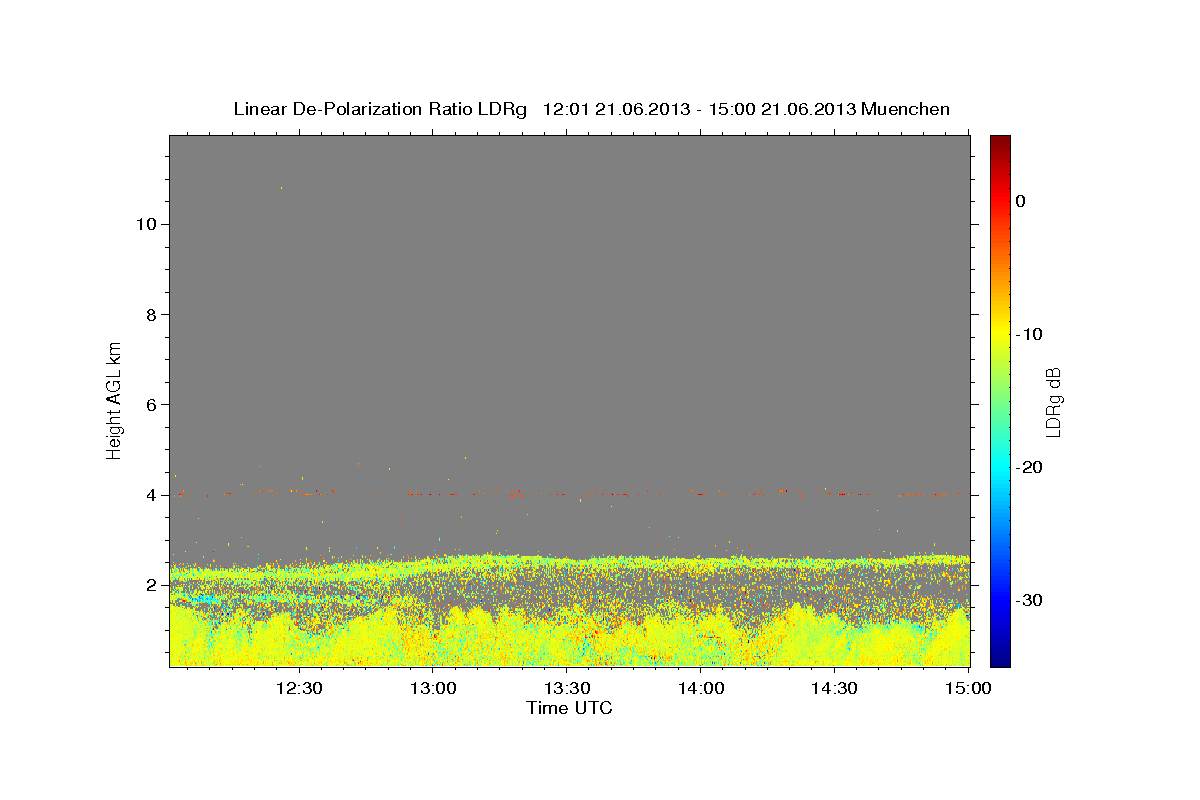Click the LDRg dB colorbar label
Image resolution: width=1200 pixels, height=800 pixels.
coord(1053,401)
